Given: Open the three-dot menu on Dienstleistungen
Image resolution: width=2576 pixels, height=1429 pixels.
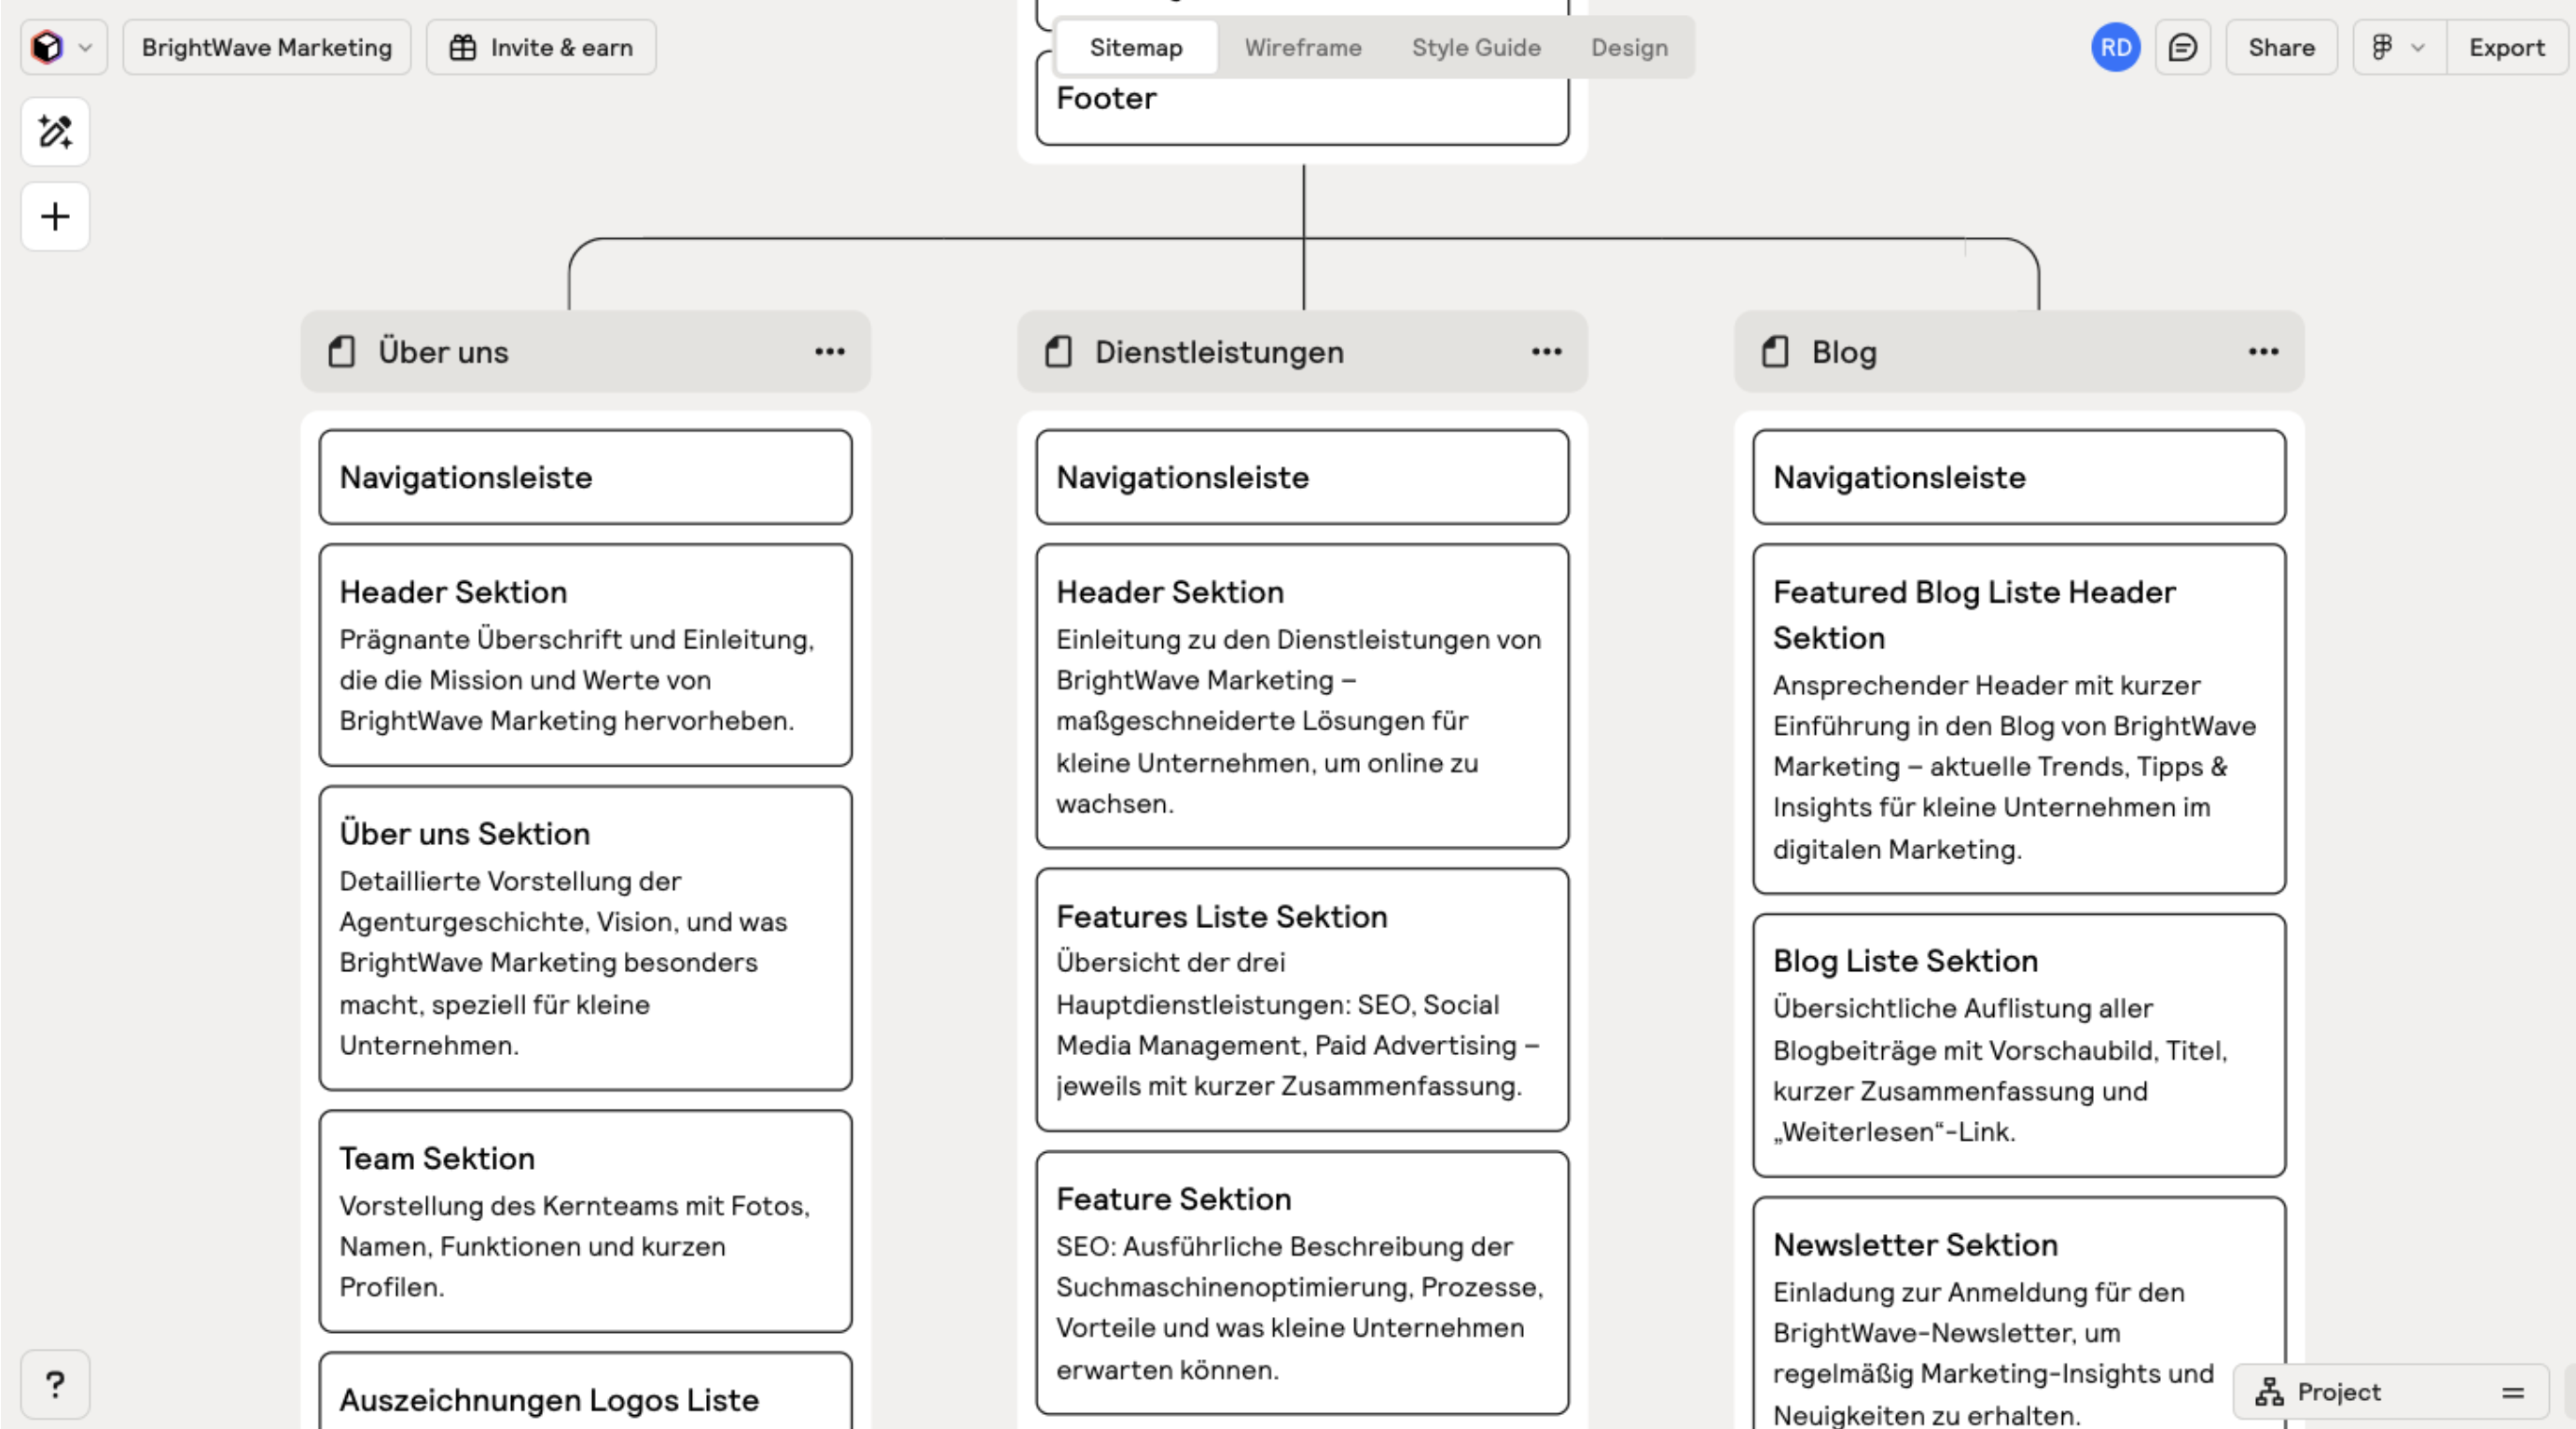Looking at the screenshot, I should pyautogui.click(x=1545, y=351).
